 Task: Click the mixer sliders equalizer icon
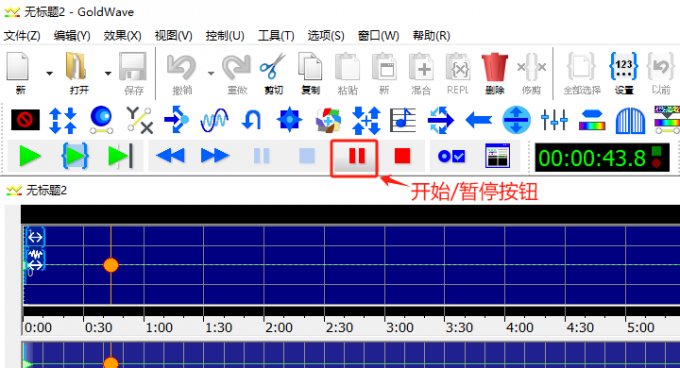pyautogui.click(x=554, y=120)
